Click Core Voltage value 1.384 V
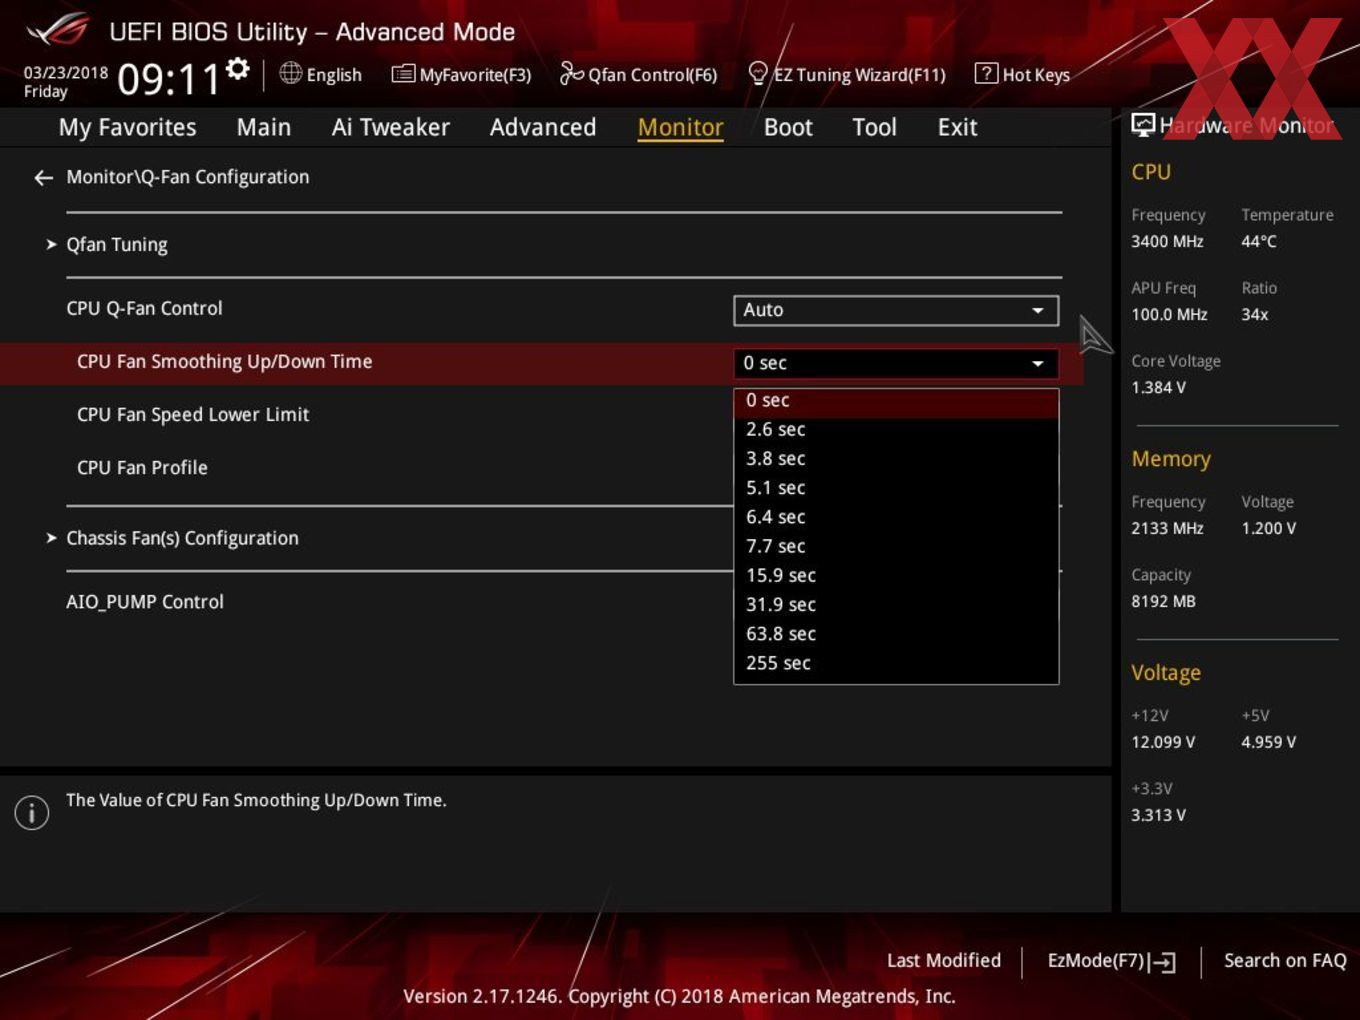The height and width of the screenshot is (1020, 1360). pyautogui.click(x=1158, y=387)
